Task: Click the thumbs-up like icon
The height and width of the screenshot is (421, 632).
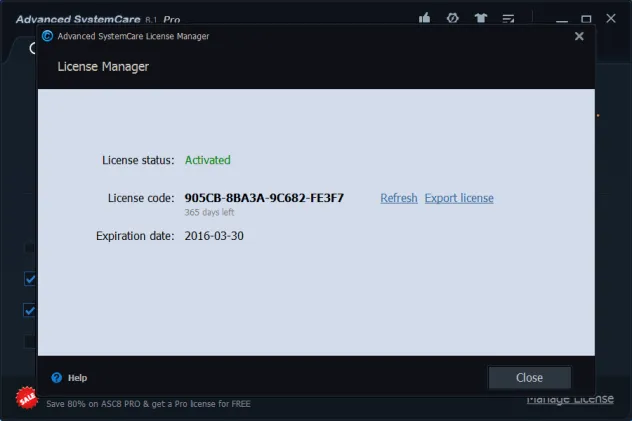Action: (424, 18)
